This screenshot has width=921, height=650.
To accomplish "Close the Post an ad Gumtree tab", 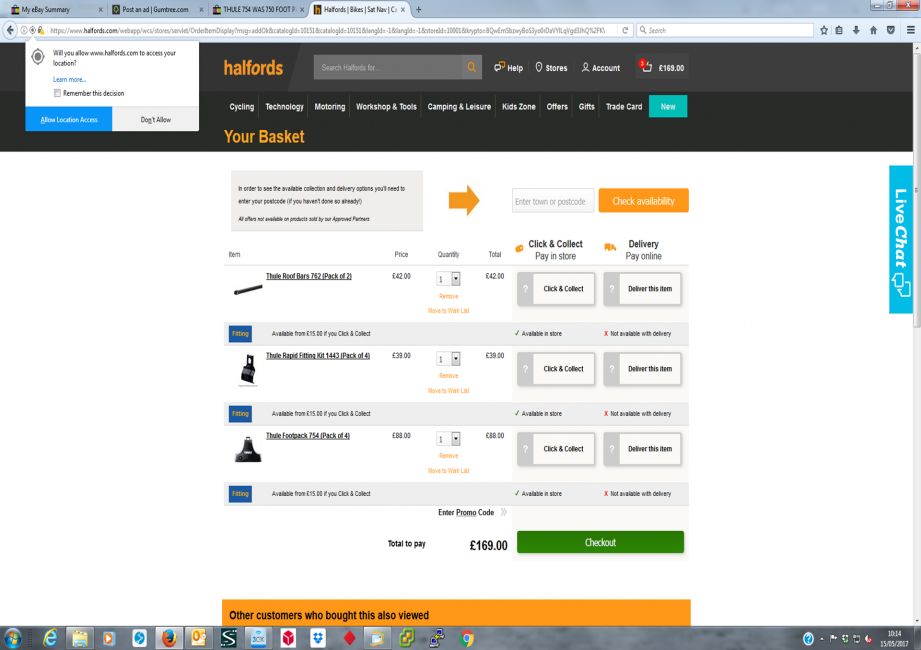I will 201,9.
